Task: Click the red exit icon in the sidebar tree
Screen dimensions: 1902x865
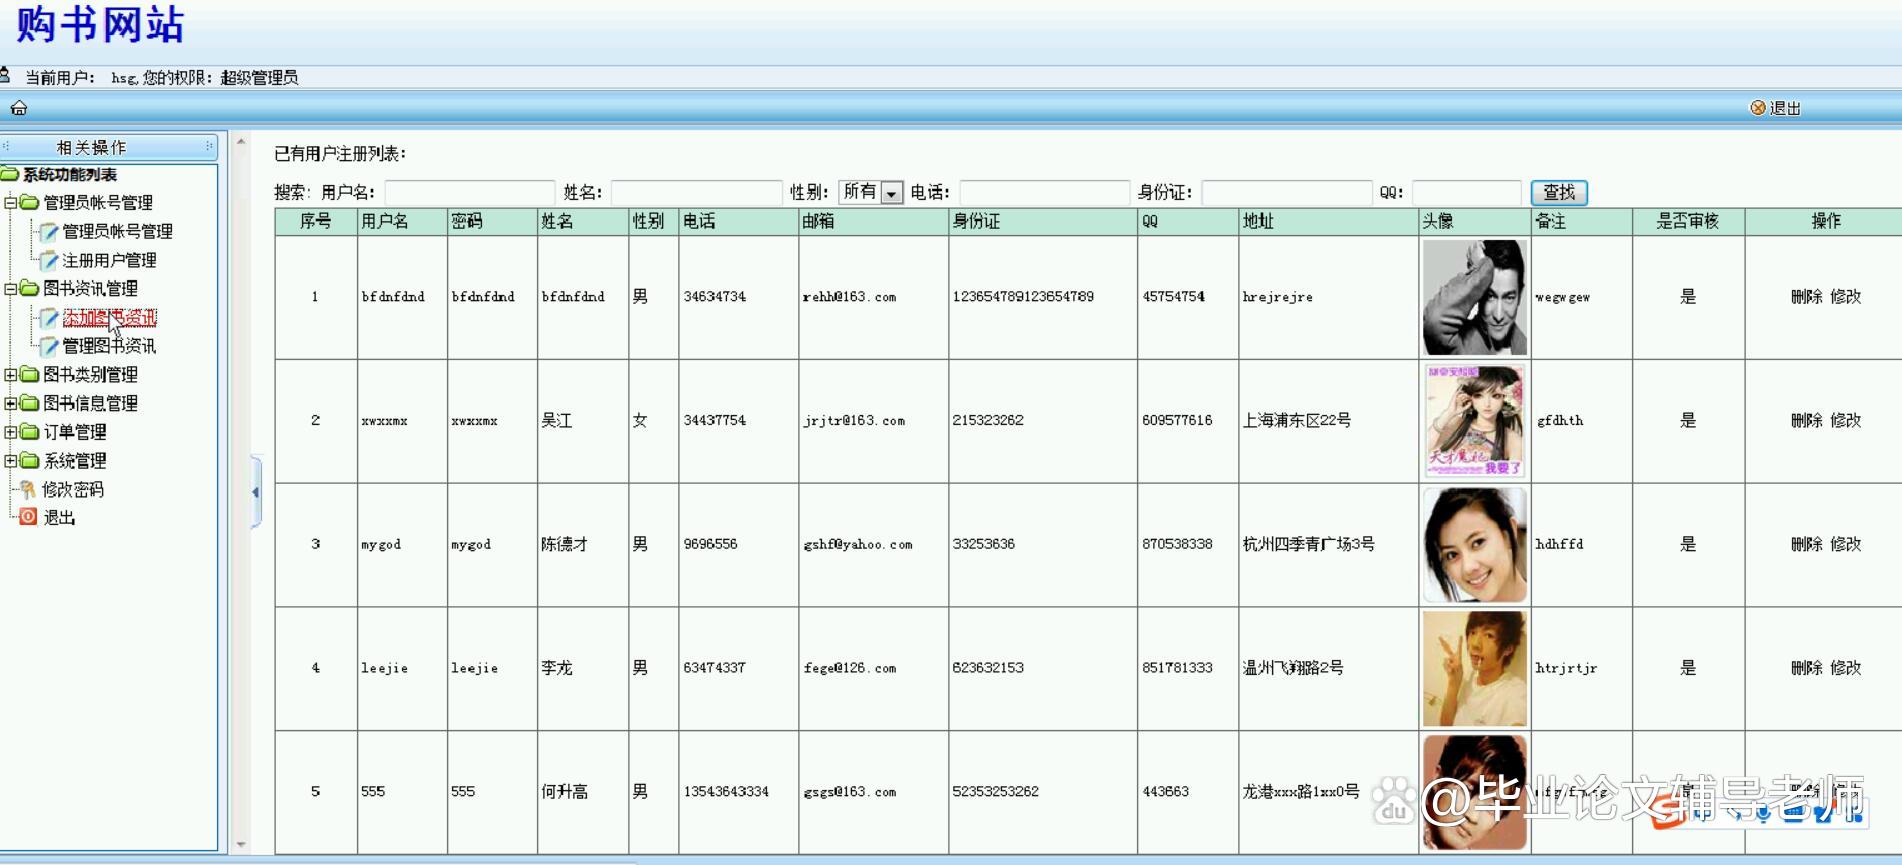Action: click(x=28, y=517)
